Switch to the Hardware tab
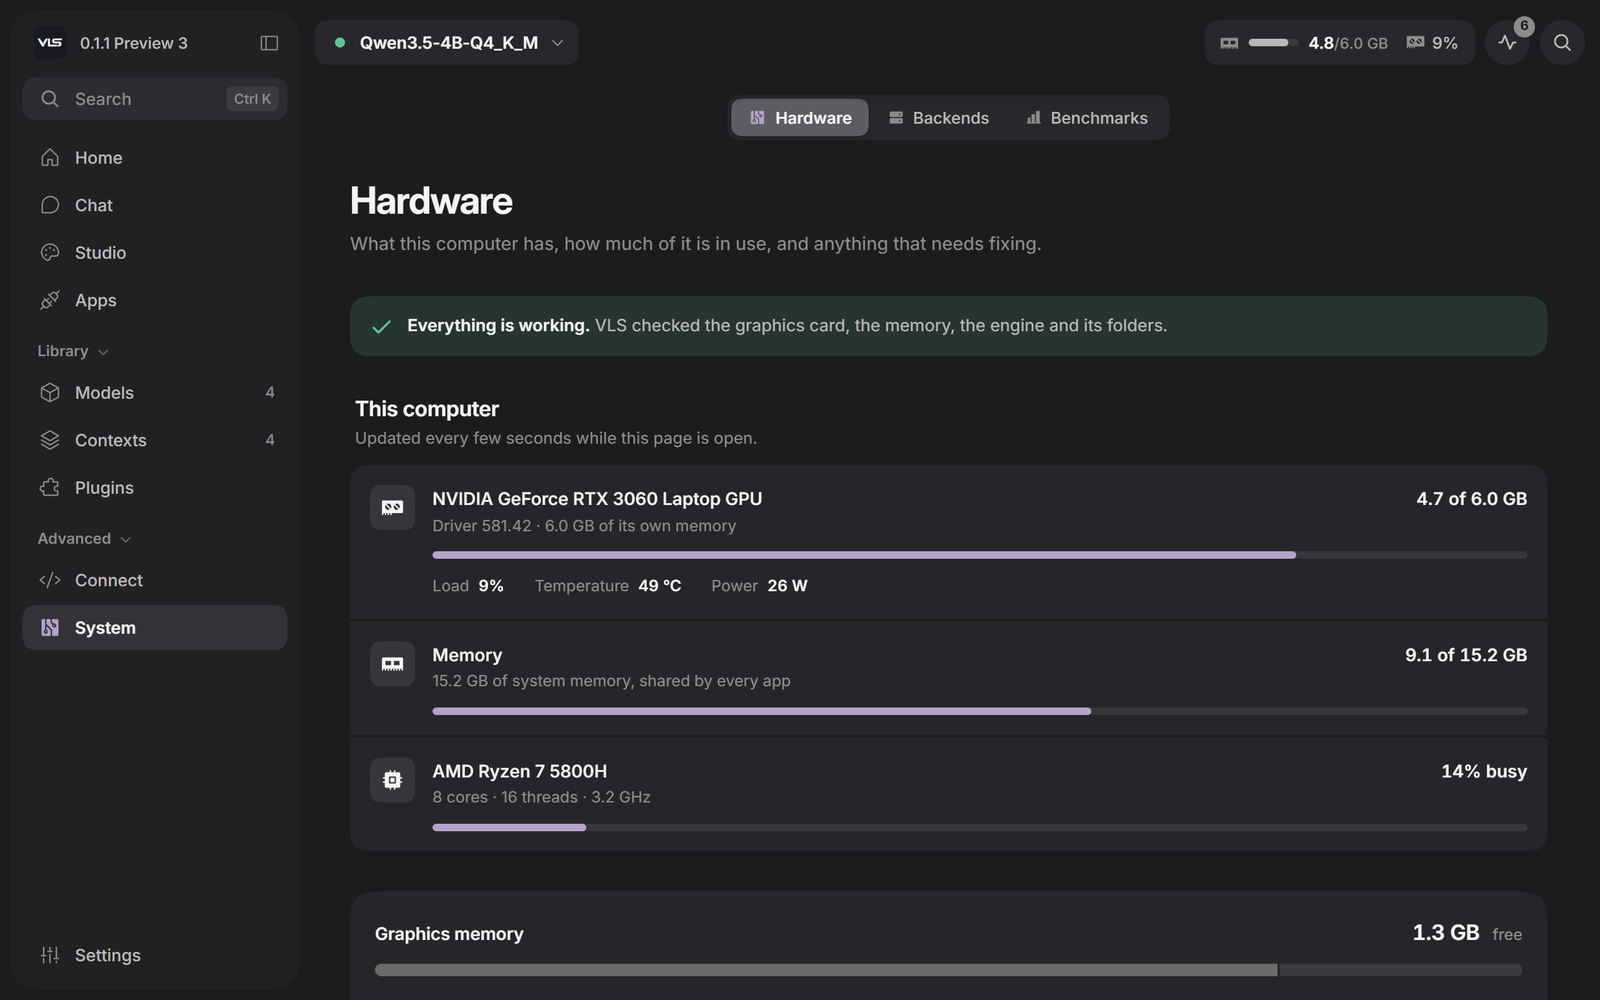The image size is (1600, 1000). (x=800, y=118)
